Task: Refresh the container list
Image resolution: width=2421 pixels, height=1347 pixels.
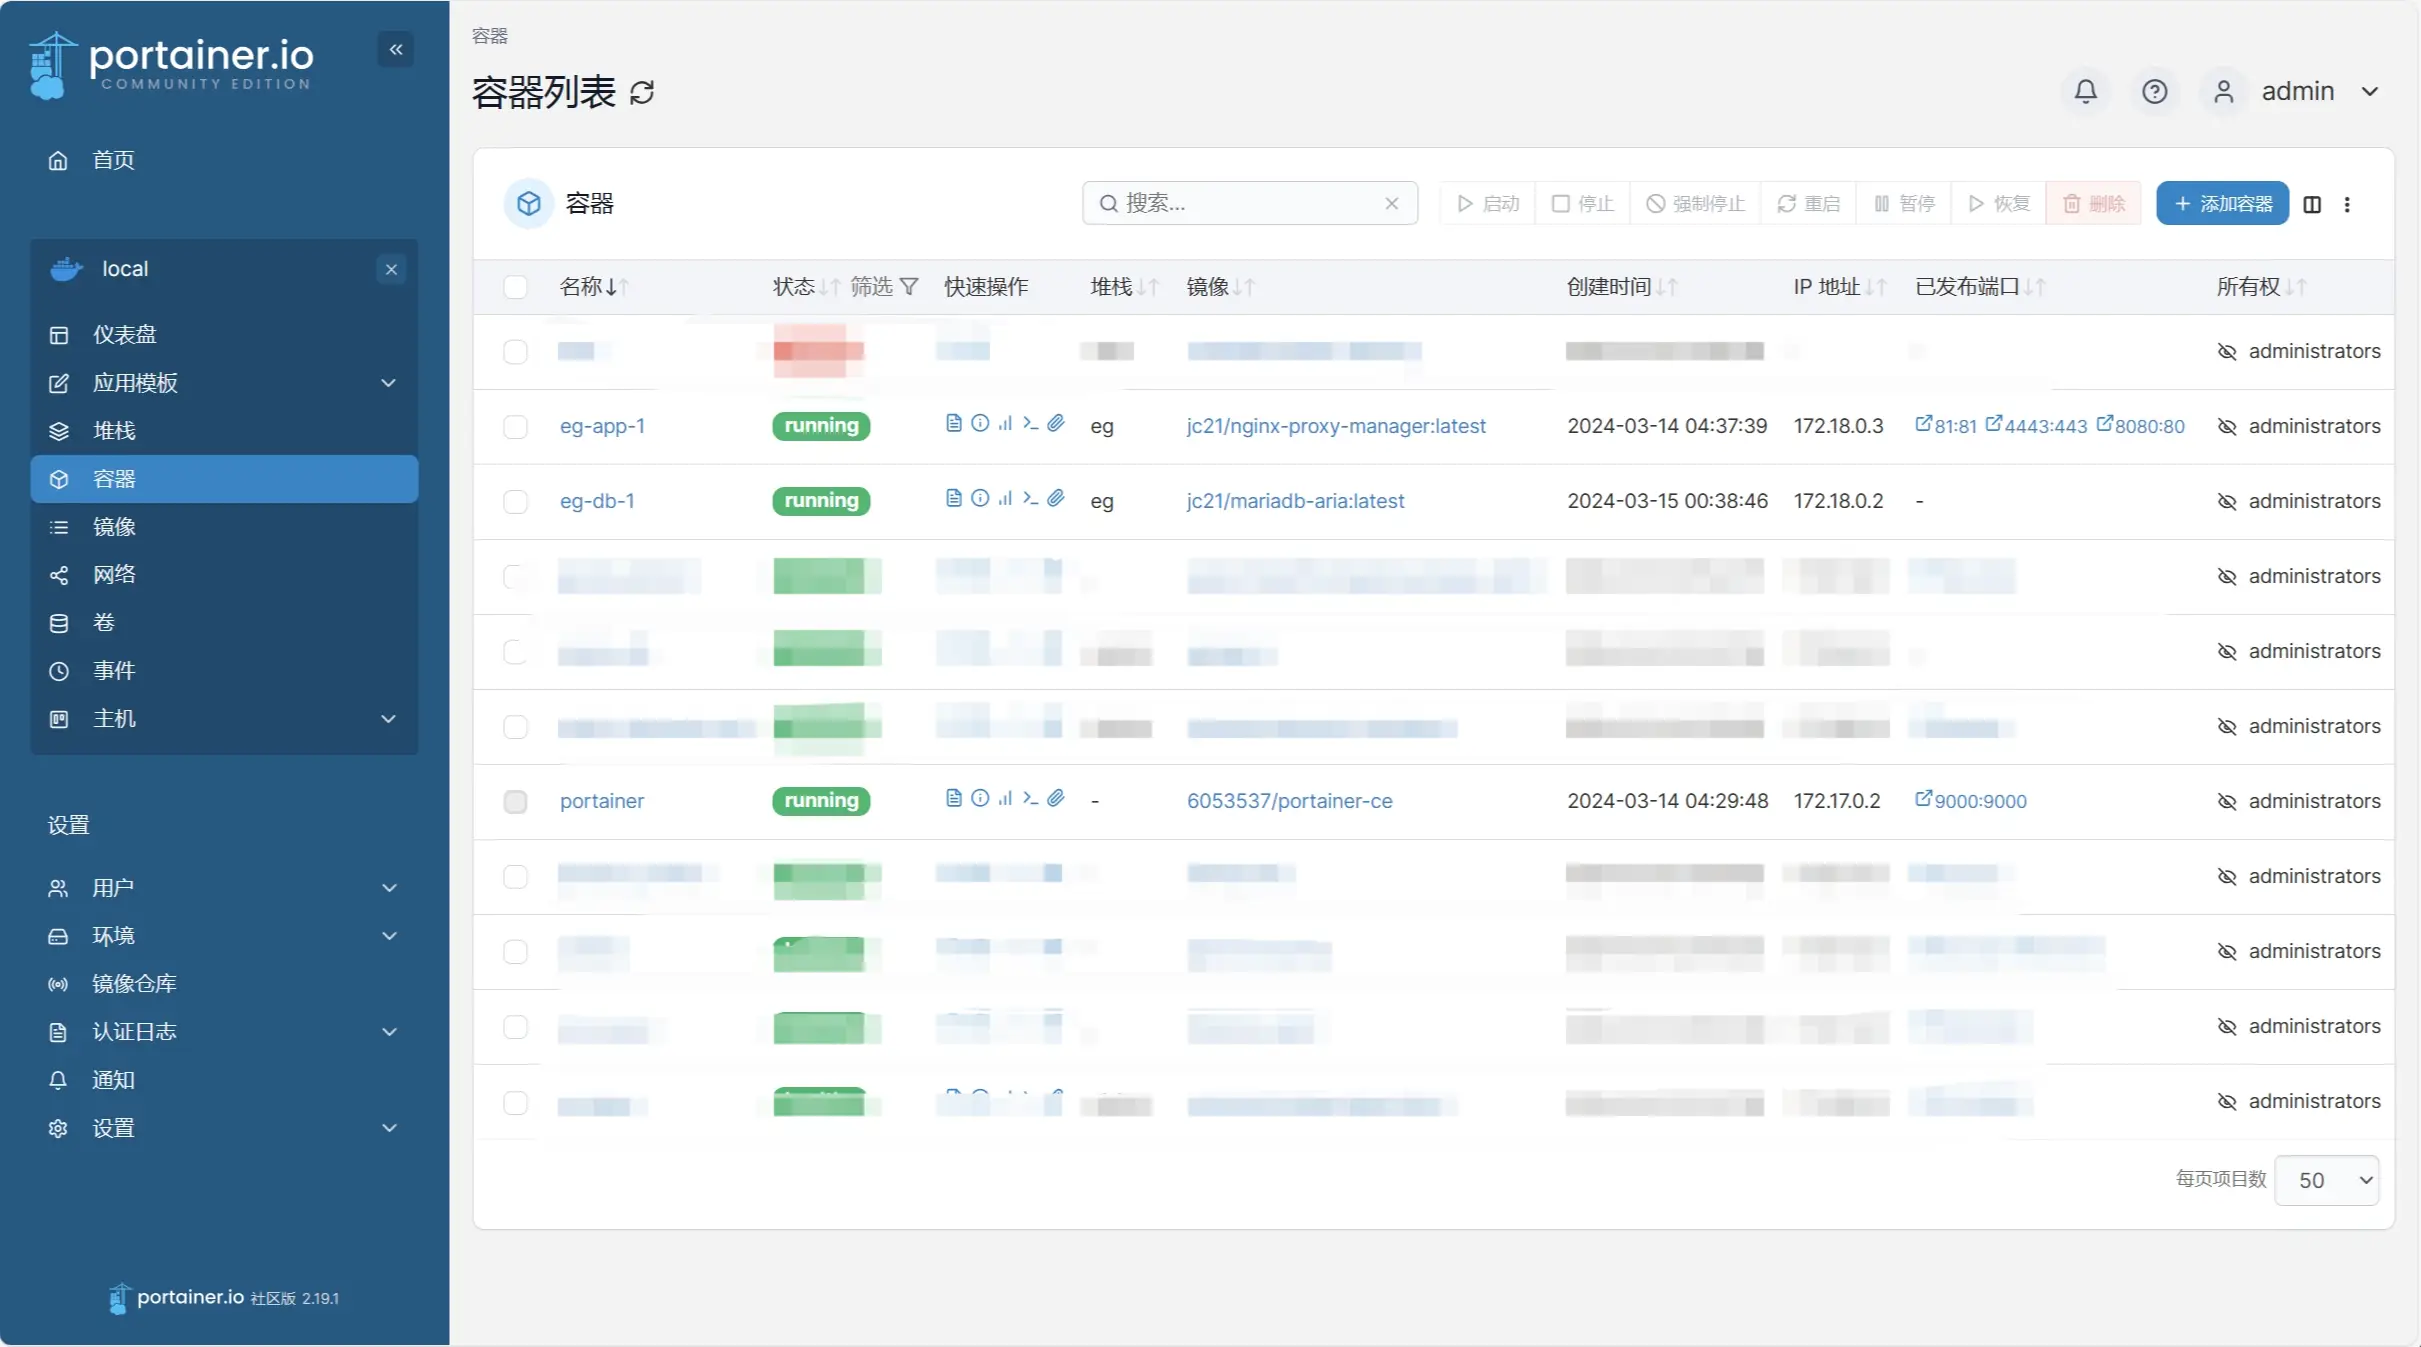Action: pyautogui.click(x=642, y=93)
